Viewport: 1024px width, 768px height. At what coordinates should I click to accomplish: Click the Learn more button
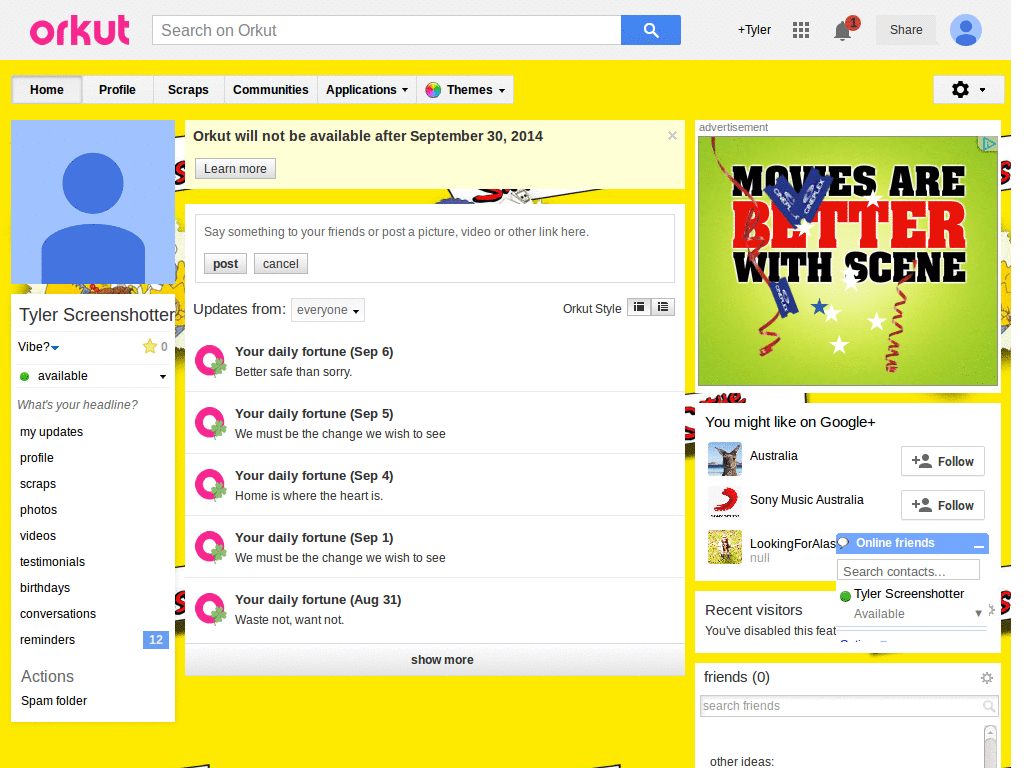point(235,169)
